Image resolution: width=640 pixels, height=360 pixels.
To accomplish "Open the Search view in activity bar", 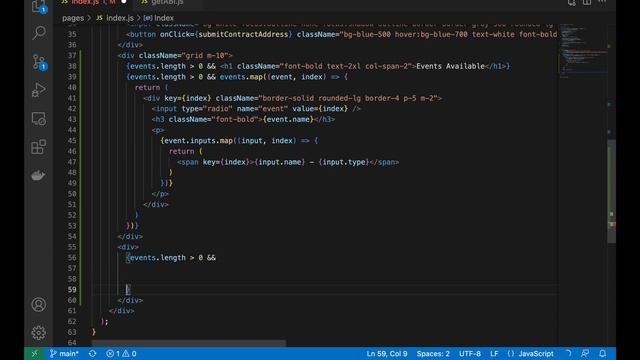I will [x=39, y=32].
